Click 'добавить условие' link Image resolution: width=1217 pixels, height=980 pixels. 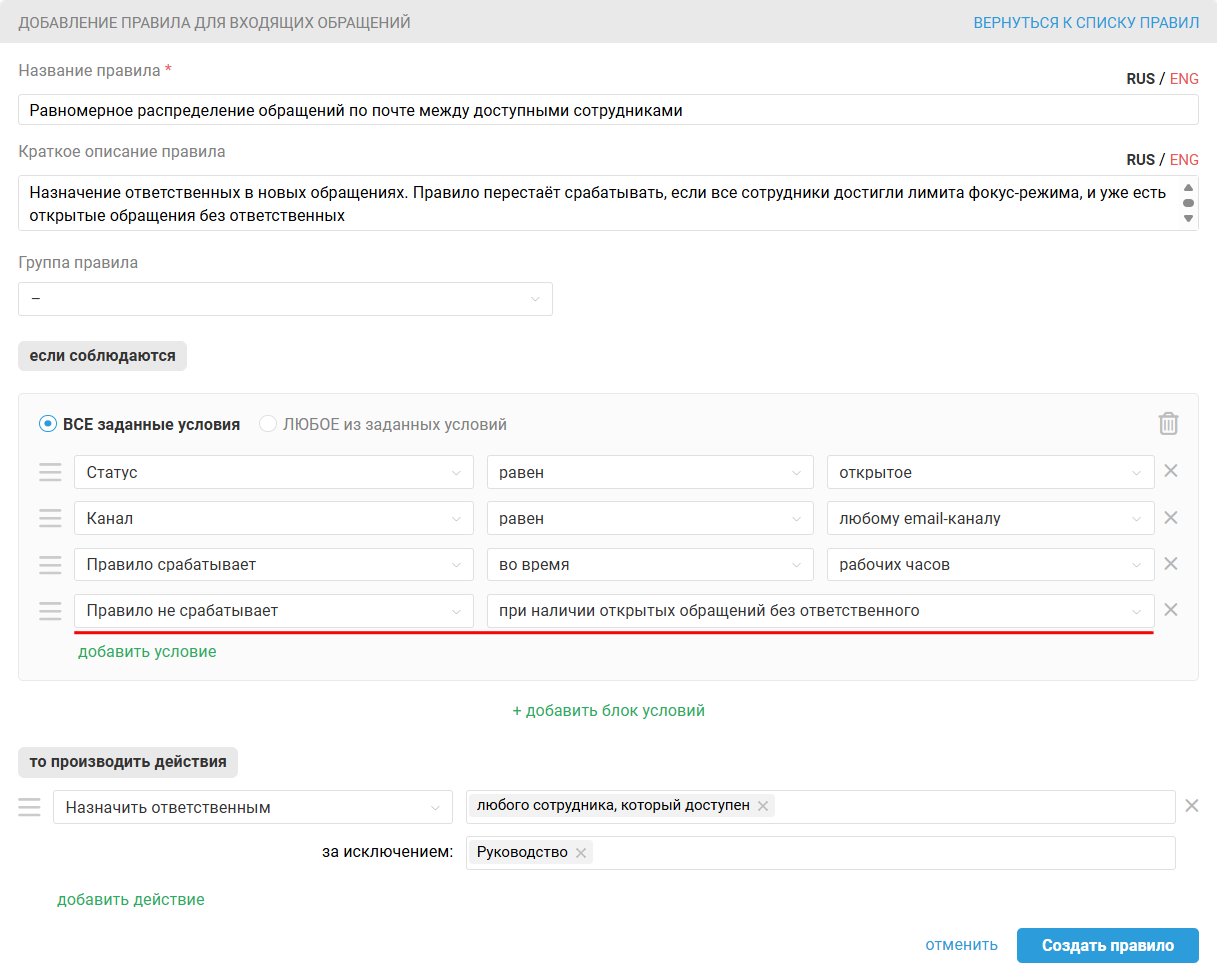(x=147, y=651)
